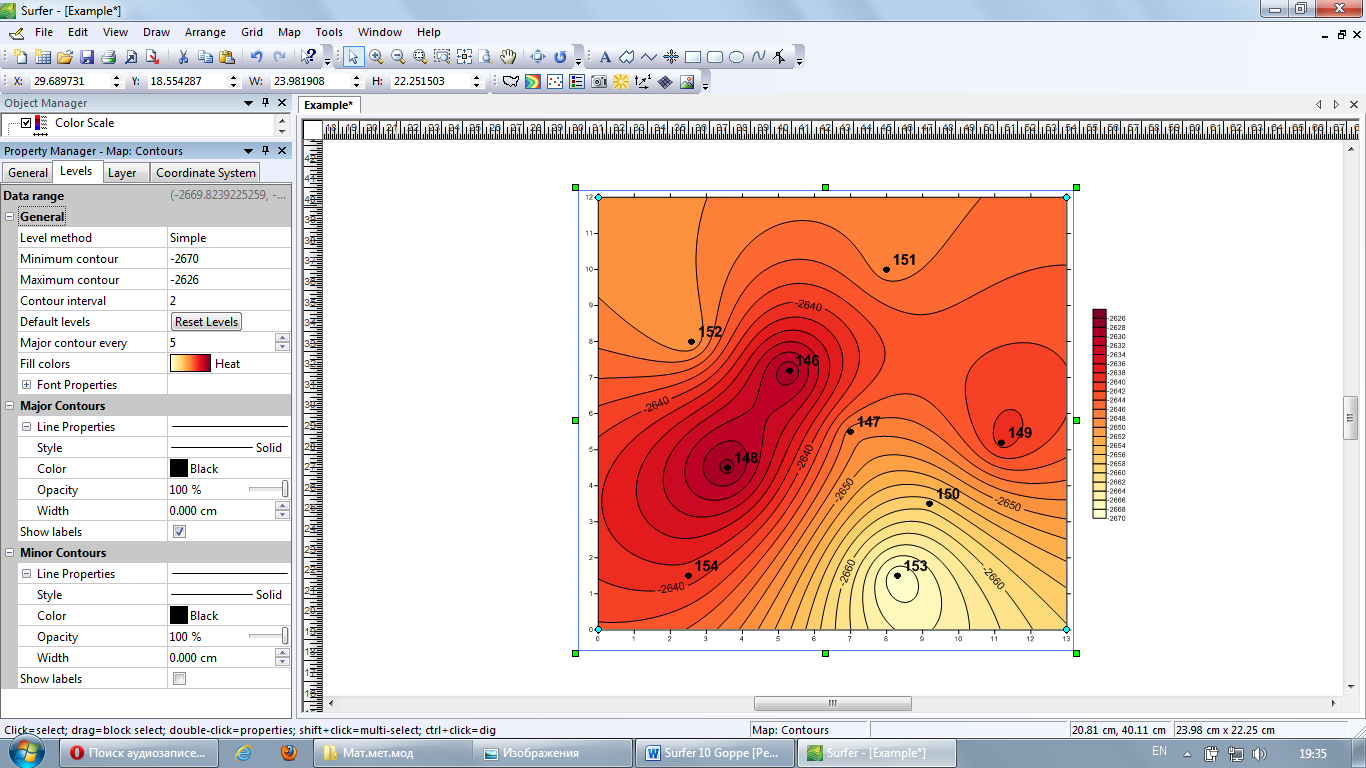Click the Save disk icon
Image resolution: width=1366 pixels, height=768 pixels.
click(x=87, y=57)
